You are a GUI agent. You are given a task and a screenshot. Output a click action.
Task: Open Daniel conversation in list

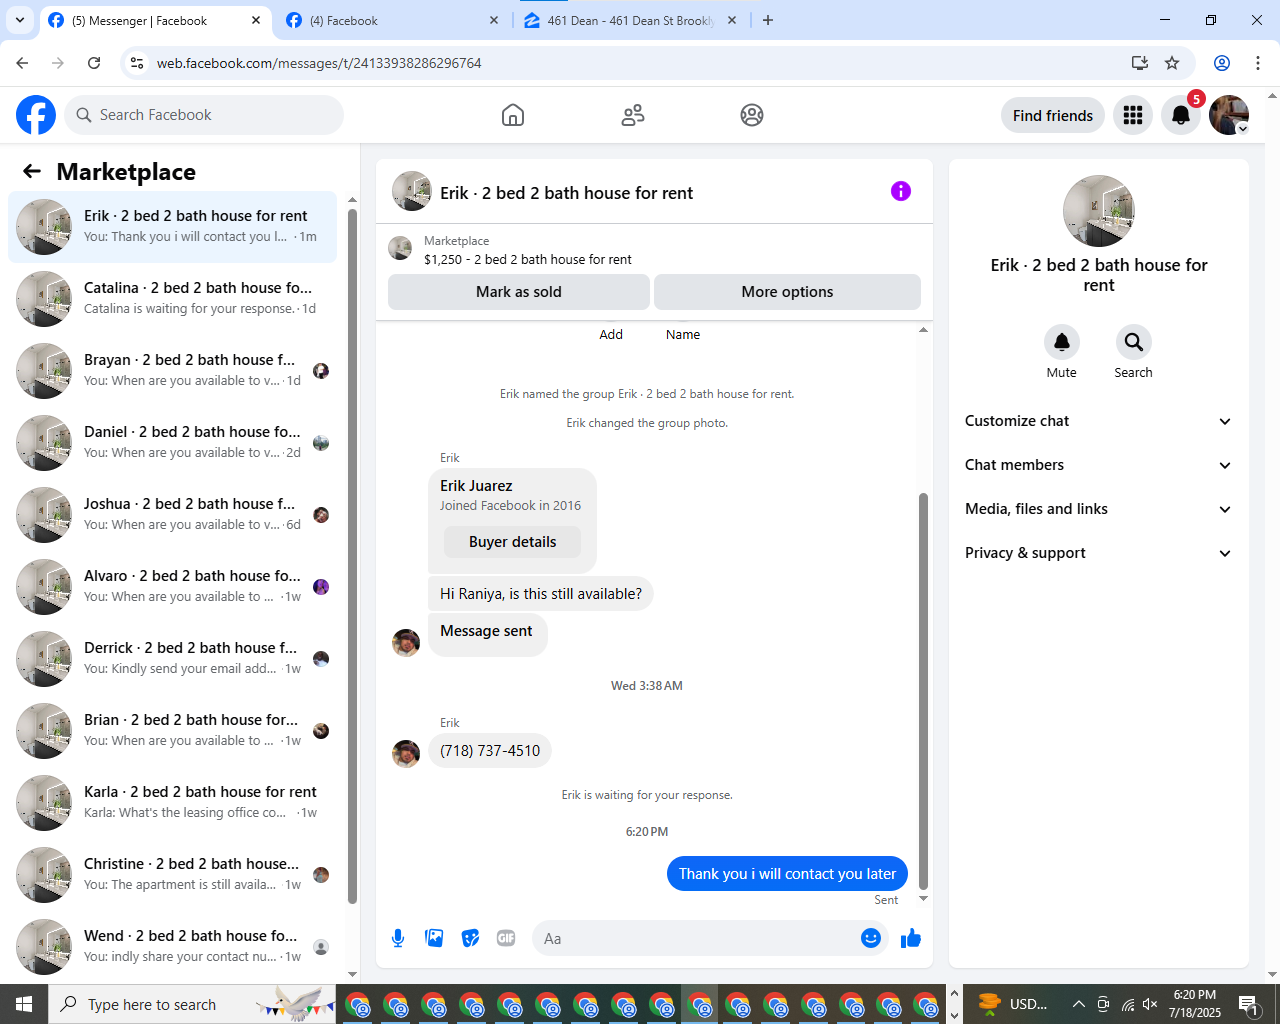click(172, 443)
